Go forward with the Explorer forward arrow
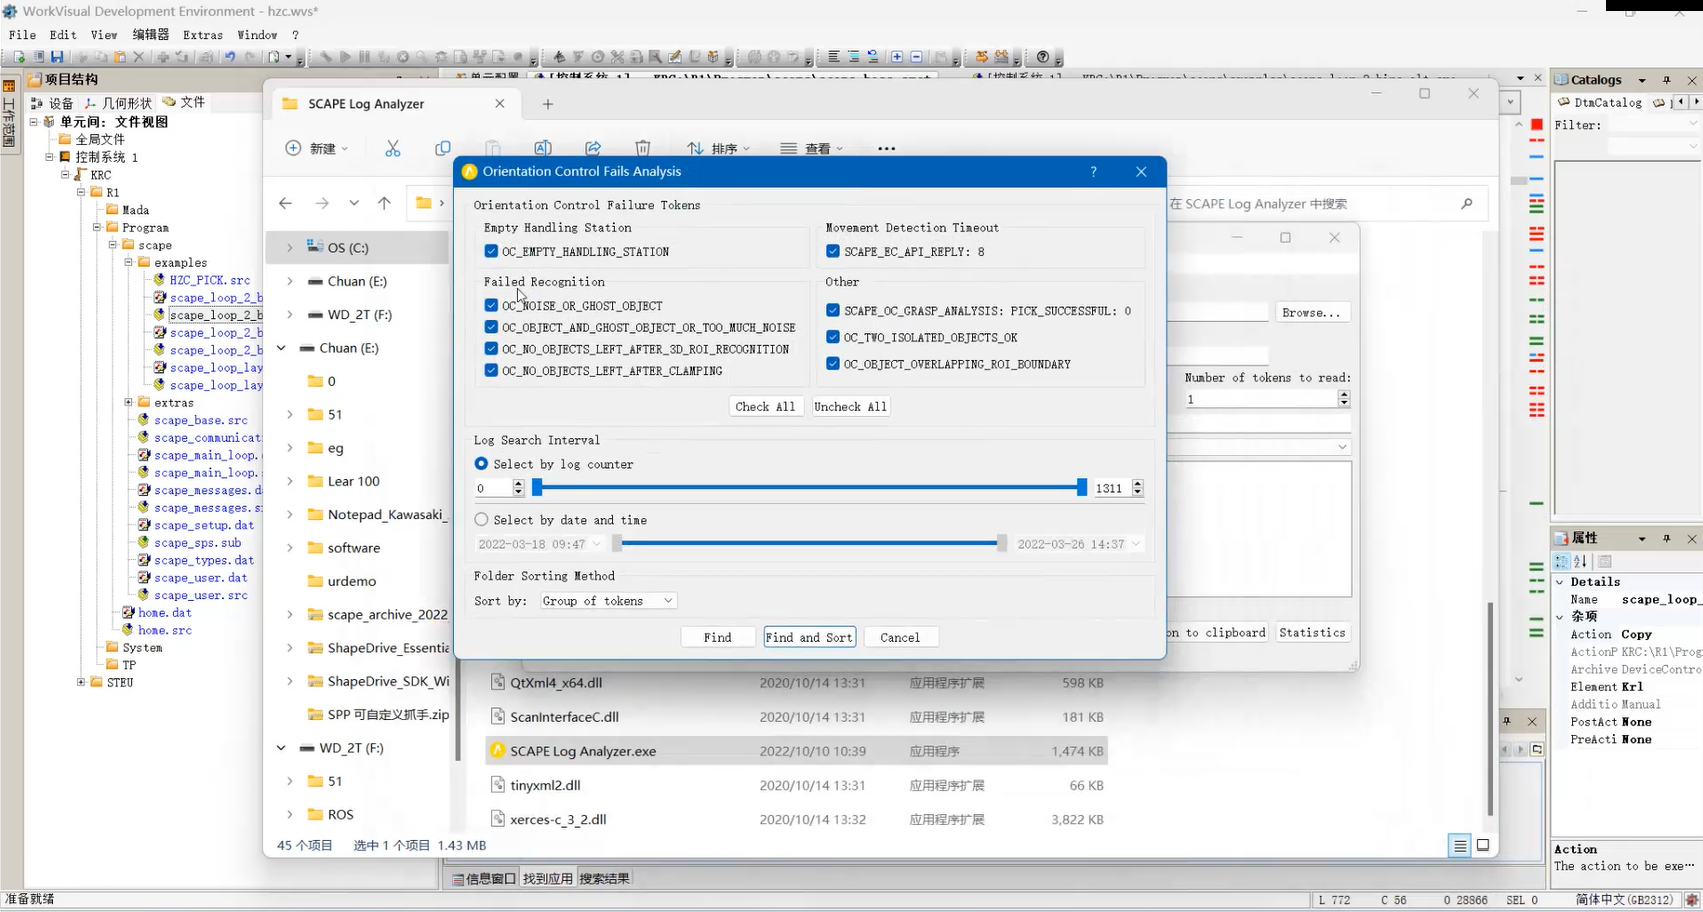The width and height of the screenshot is (1703, 912). coord(322,203)
